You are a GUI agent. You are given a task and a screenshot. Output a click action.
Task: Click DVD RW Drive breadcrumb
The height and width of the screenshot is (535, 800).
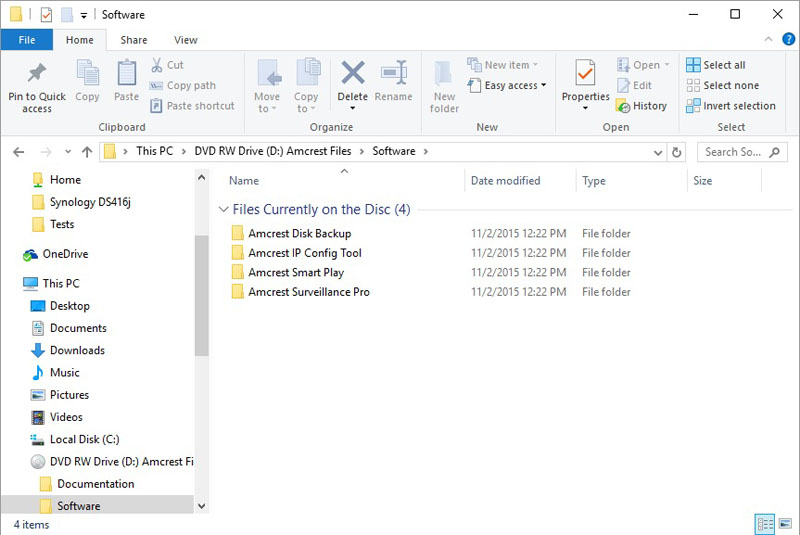point(273,151)
